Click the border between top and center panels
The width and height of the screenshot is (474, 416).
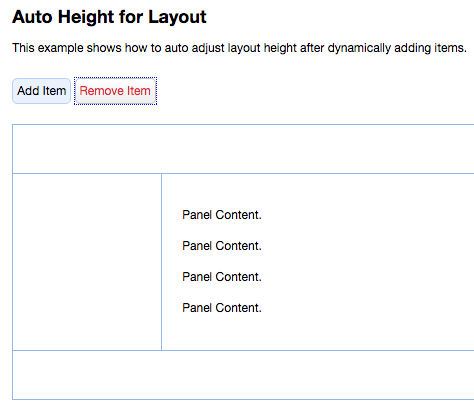pyautogui.click(x=243, y=173)
